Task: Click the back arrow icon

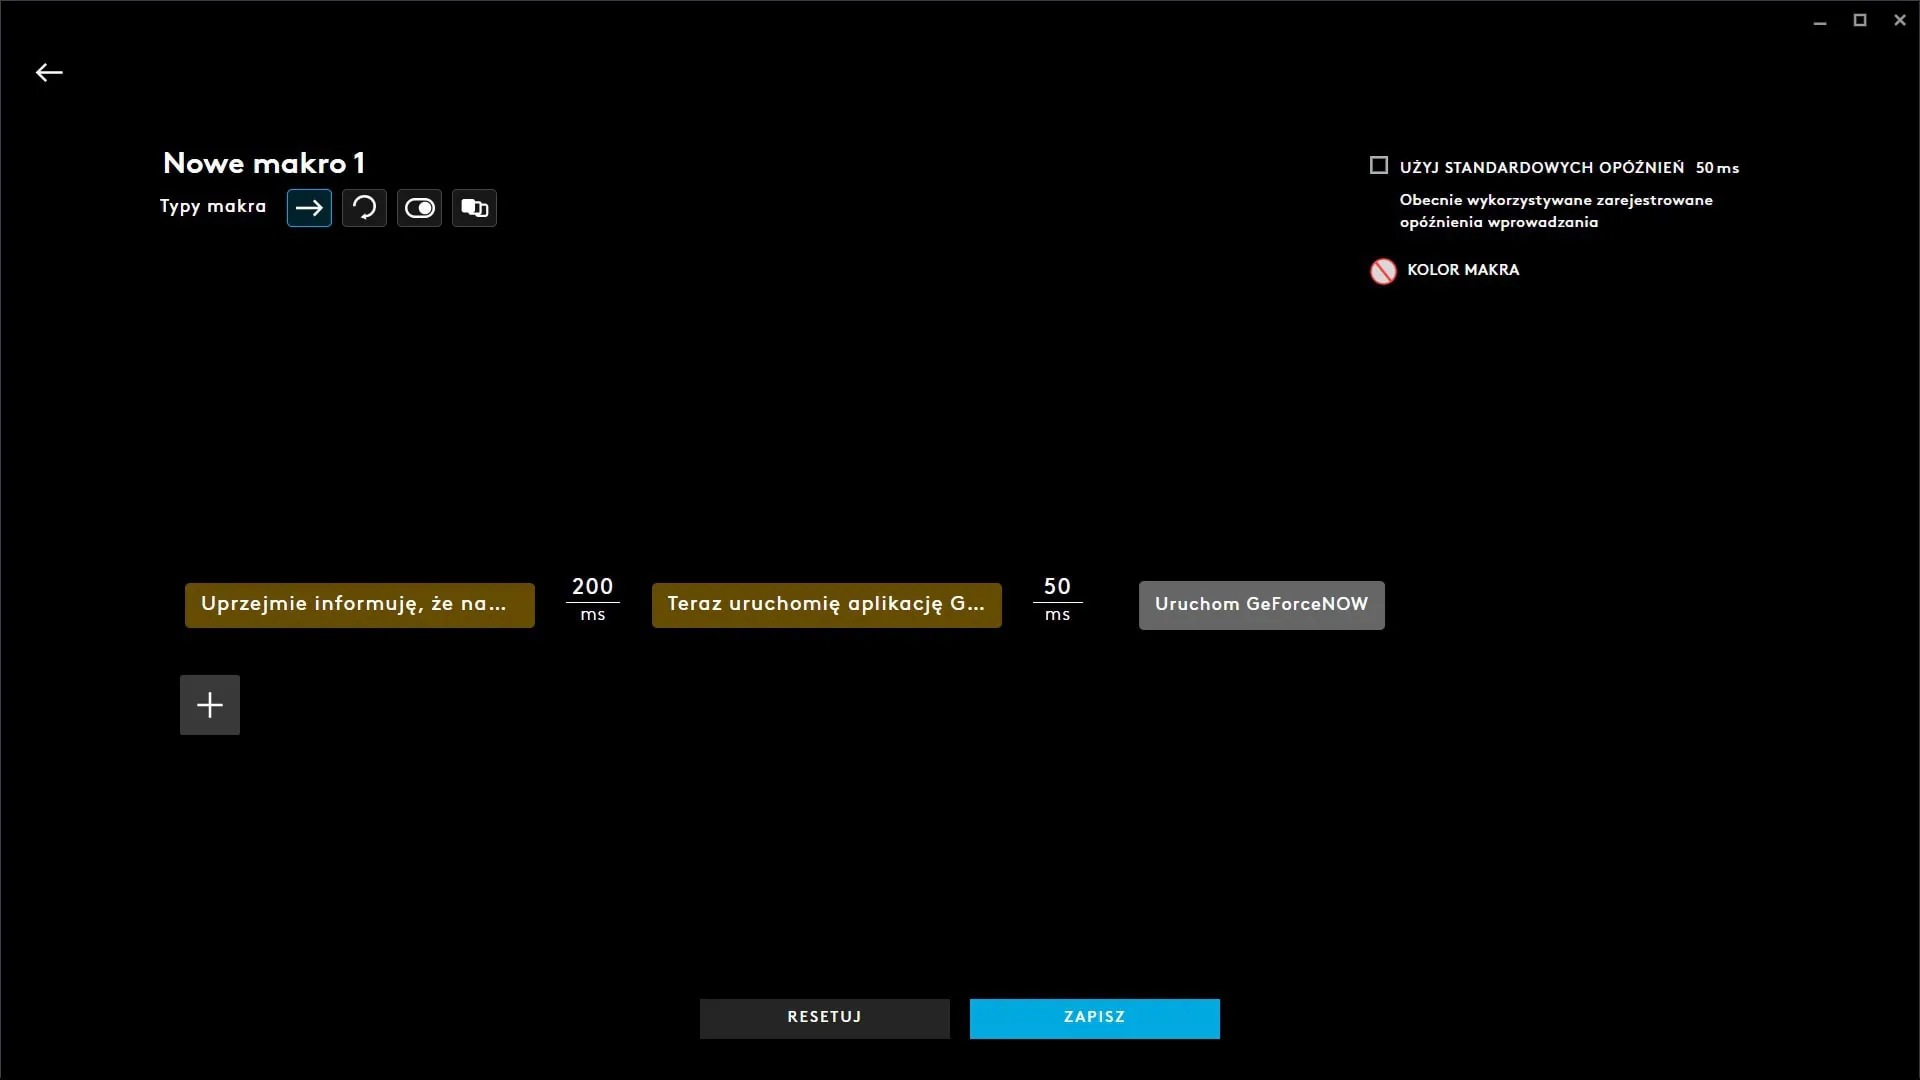Action: [49, 72]
